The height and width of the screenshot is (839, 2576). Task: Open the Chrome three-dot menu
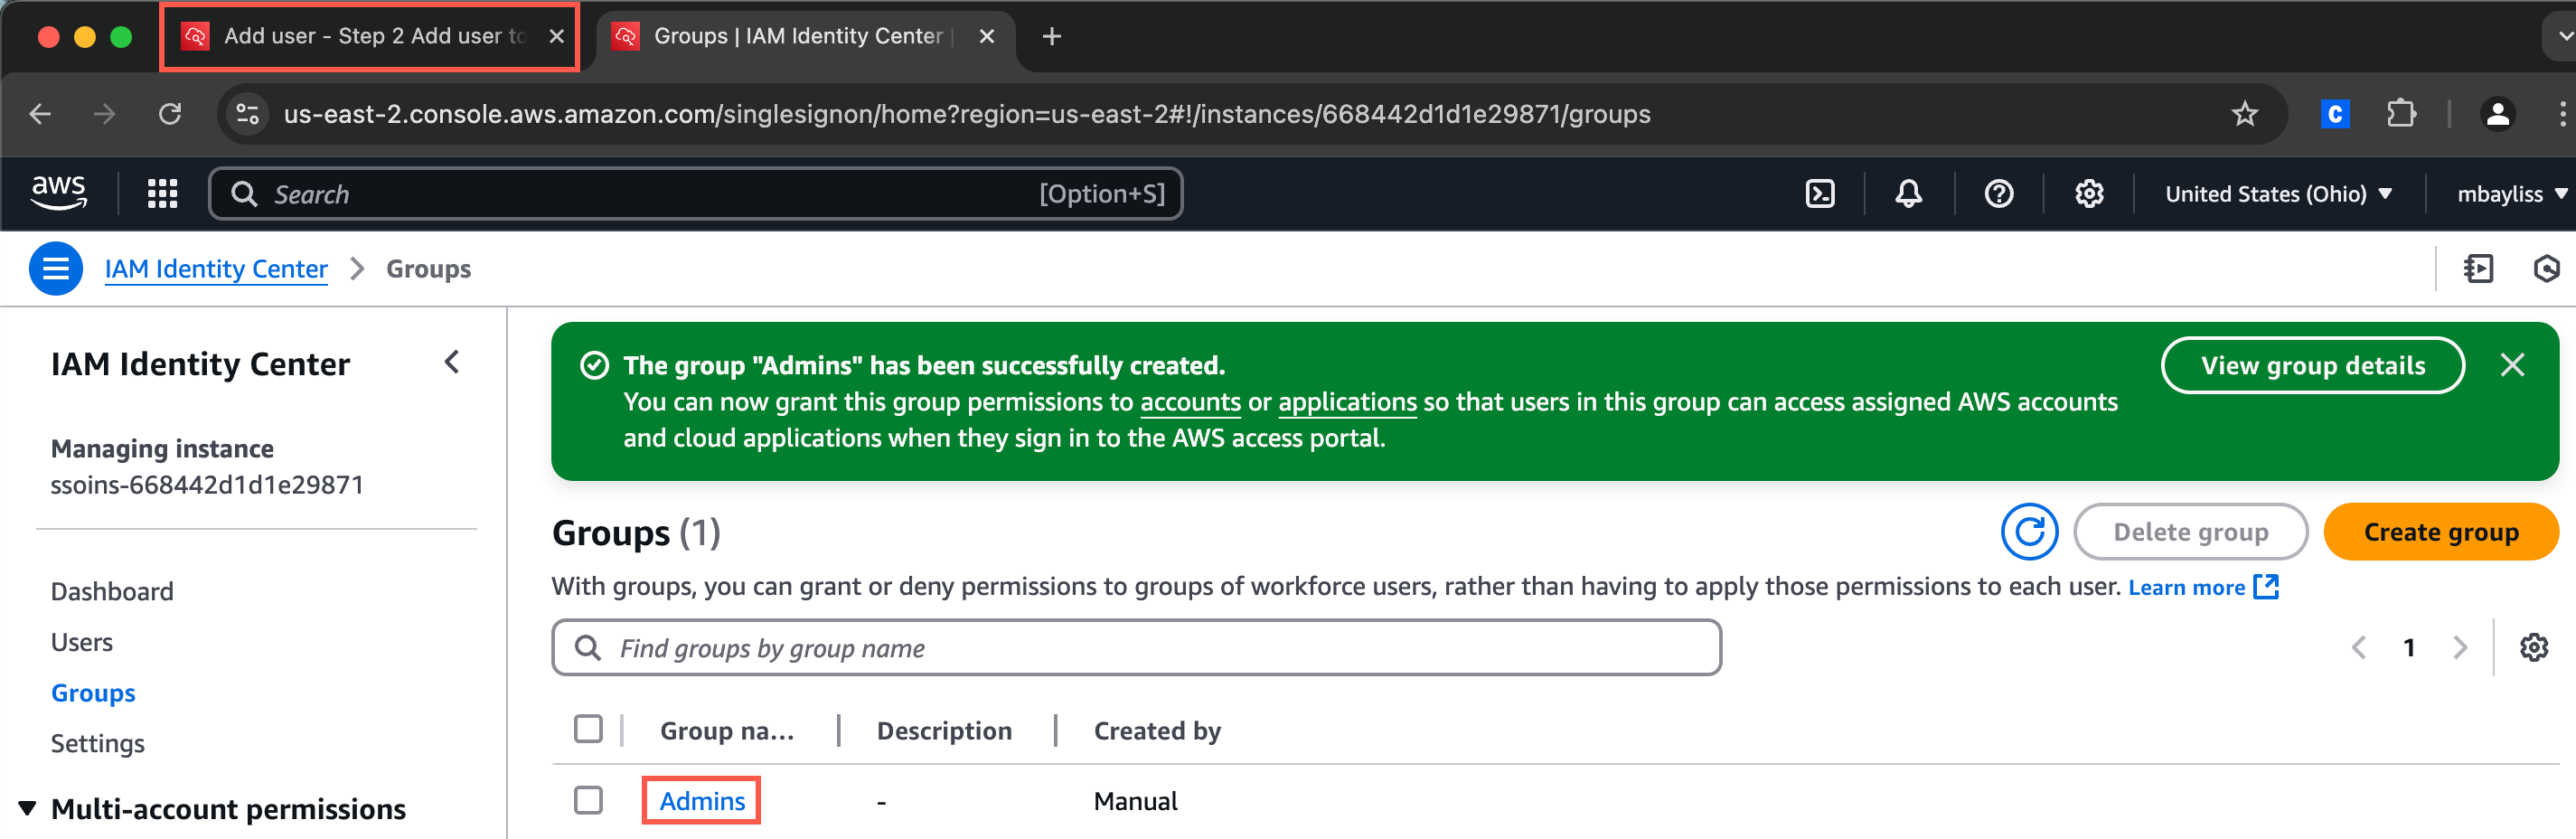coord(2562,114)
